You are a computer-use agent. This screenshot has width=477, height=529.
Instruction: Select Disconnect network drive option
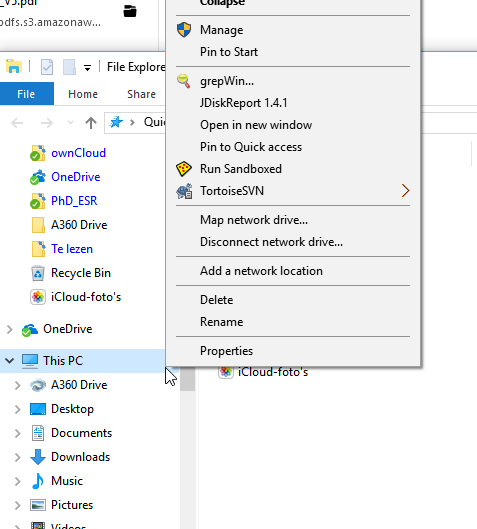(292, 242)
